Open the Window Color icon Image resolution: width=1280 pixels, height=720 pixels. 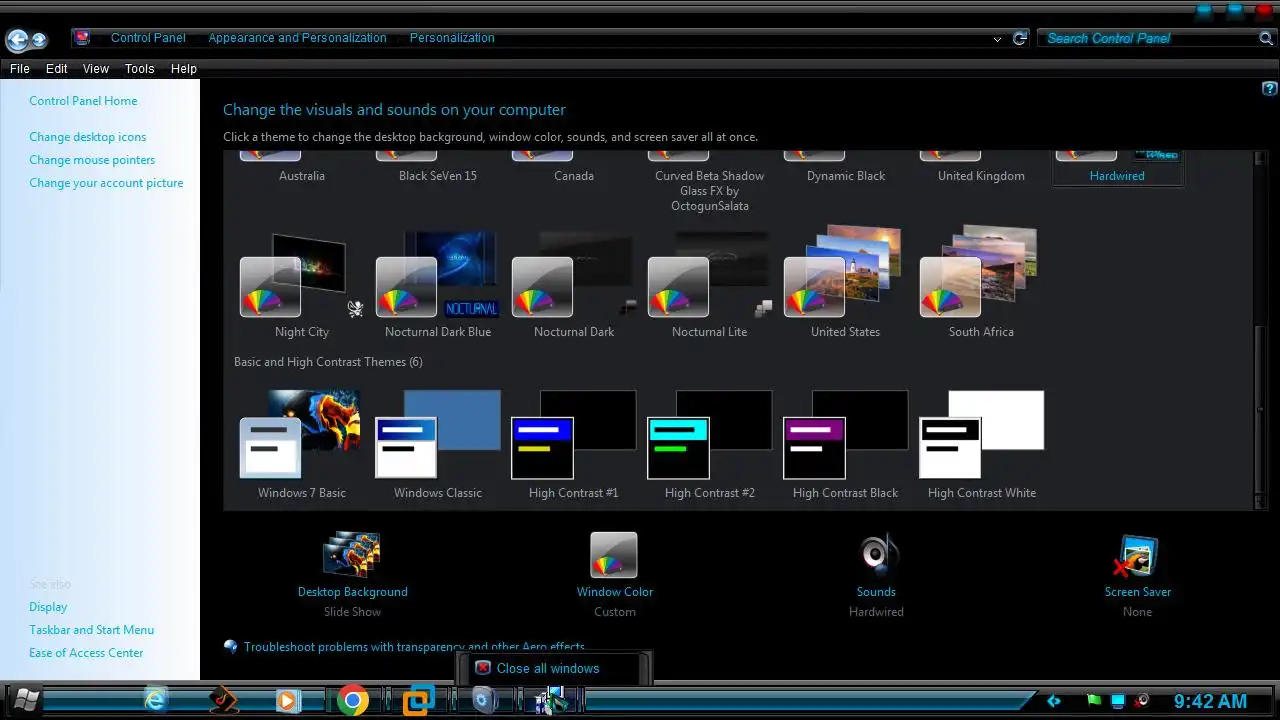(x=614, y=555)
